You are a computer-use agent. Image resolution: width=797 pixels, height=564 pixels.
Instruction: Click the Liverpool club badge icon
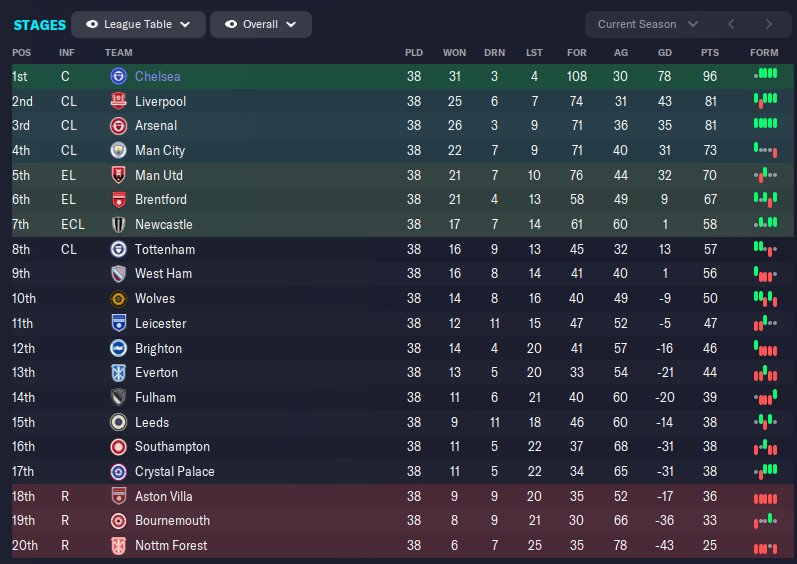click(x=118, y=101)
